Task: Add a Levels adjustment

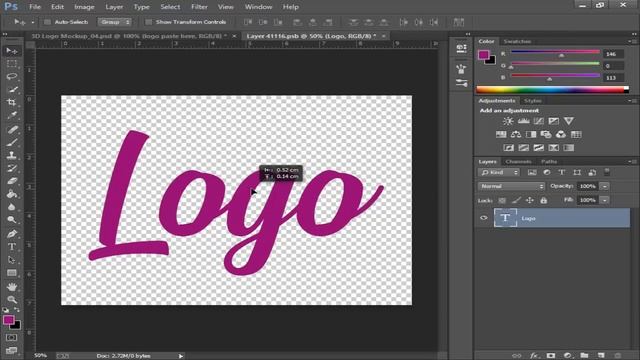Action: pyautogui.click(x=523, y=121)
